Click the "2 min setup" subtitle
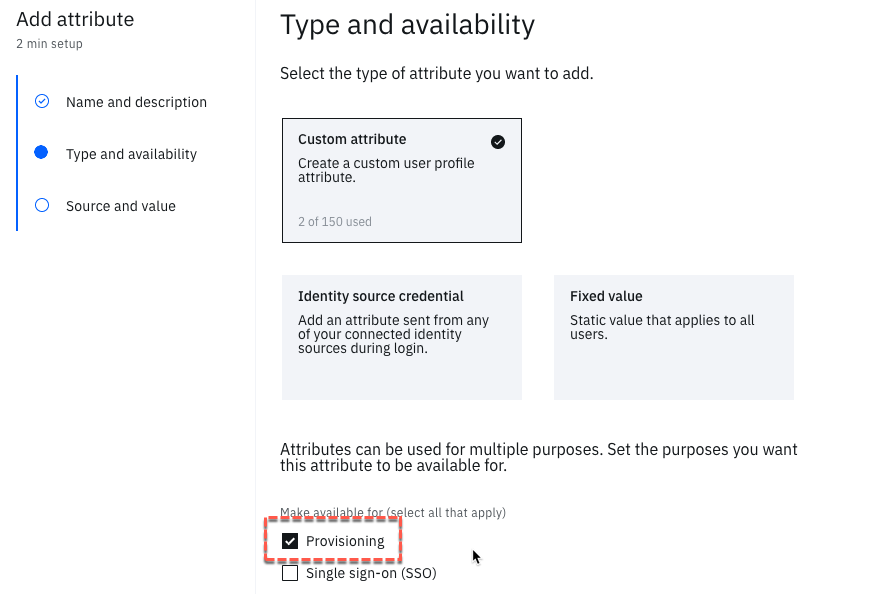Viewport: 878px width, 594px height. (49, 44)
